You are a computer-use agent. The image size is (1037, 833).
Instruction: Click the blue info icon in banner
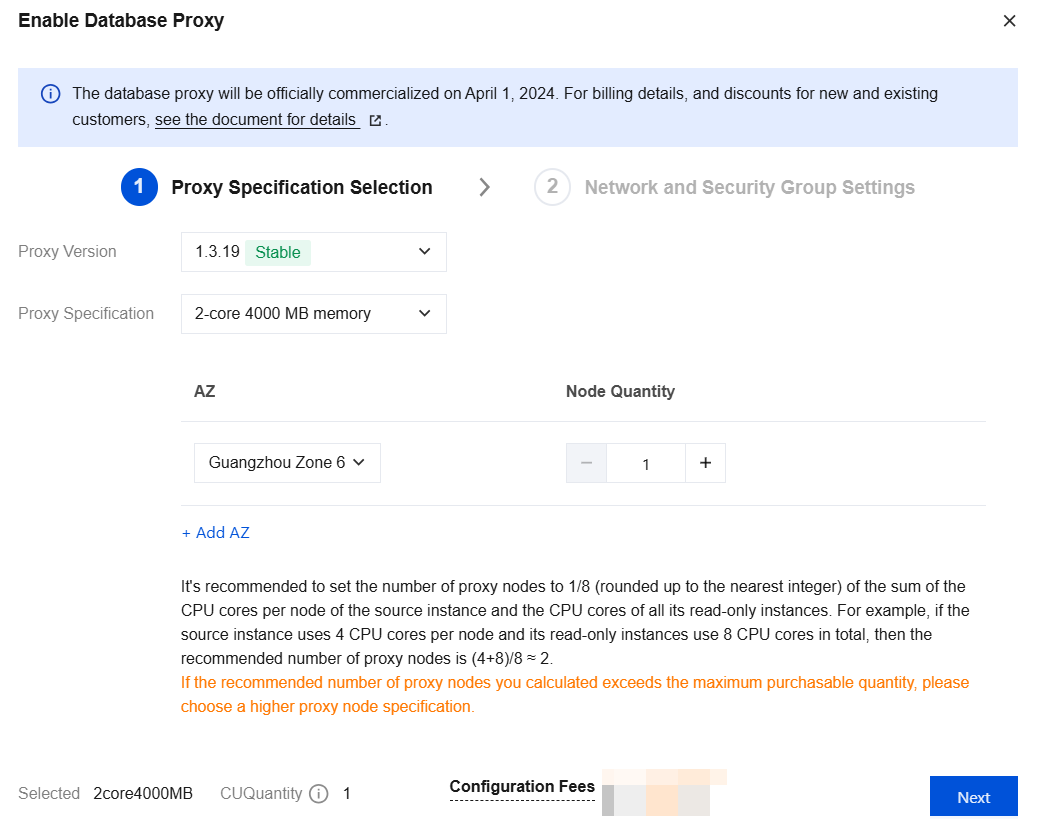point(50,94)
